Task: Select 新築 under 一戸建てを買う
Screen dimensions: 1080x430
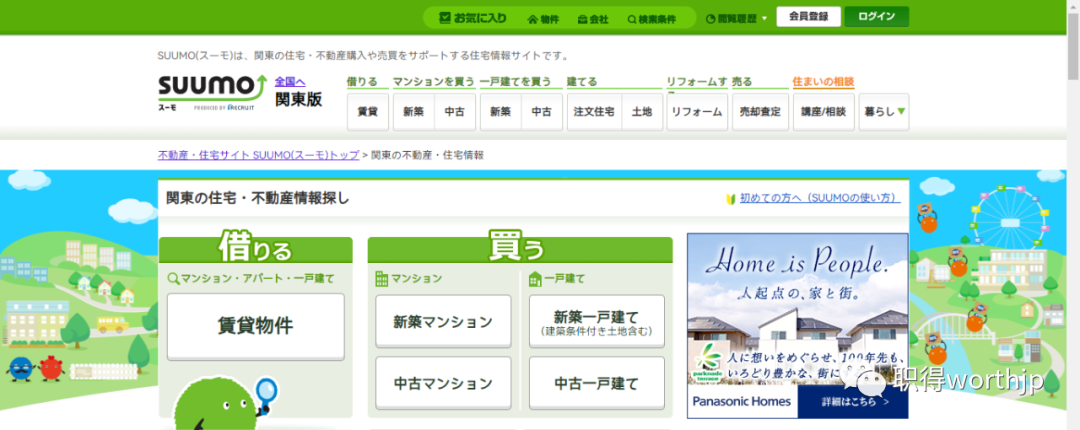Action: click(501, 112)
